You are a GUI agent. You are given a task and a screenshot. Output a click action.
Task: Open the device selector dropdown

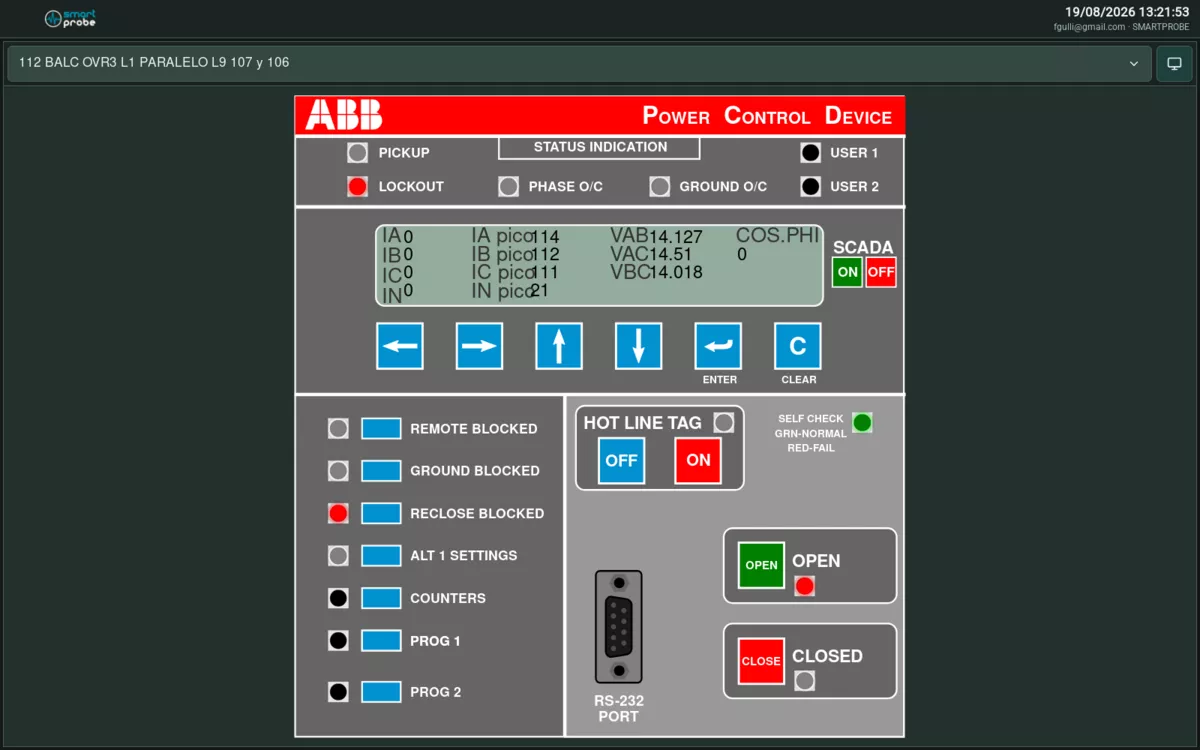(x=579, y=63)
